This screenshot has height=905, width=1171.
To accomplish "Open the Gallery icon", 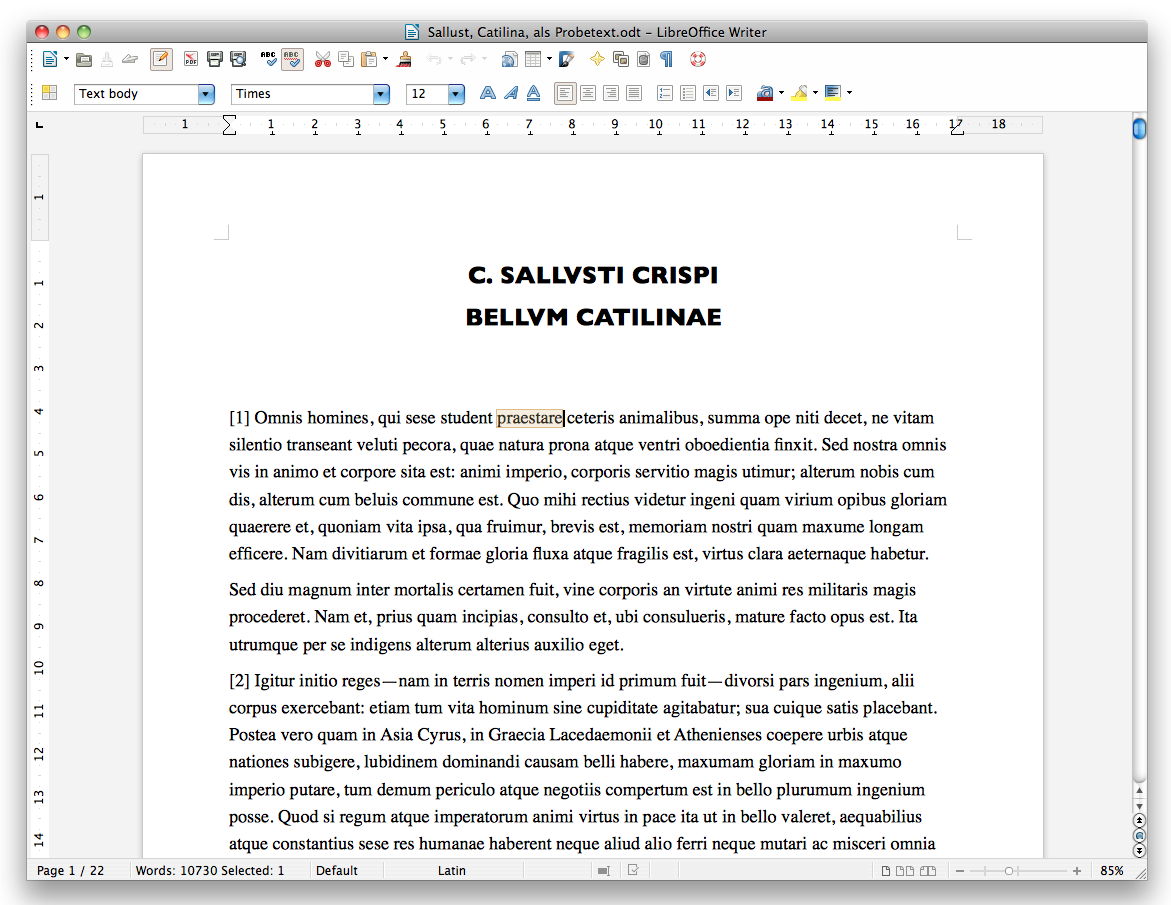I will coord(621,60).
